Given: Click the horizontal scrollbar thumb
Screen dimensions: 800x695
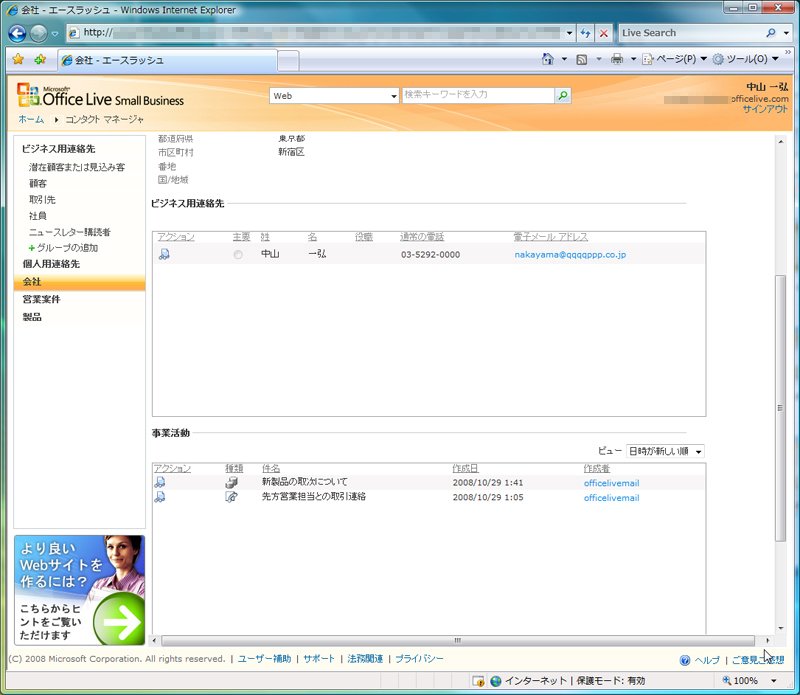Looking at the screenshot, I should [x=458, y=640].
